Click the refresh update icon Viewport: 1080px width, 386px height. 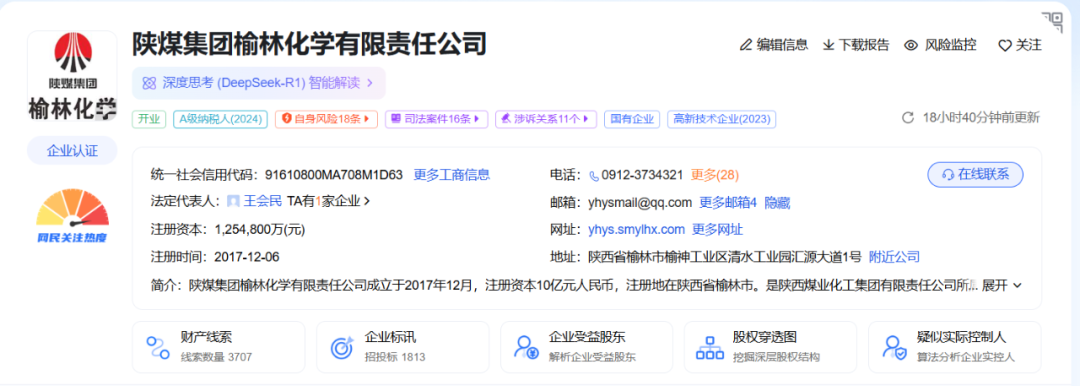pos(908,118)
